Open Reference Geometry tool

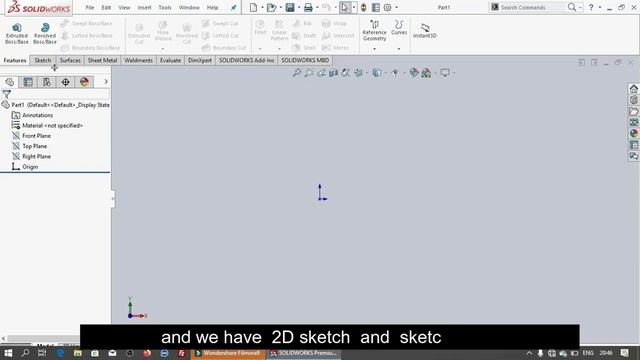coord(374,31)
